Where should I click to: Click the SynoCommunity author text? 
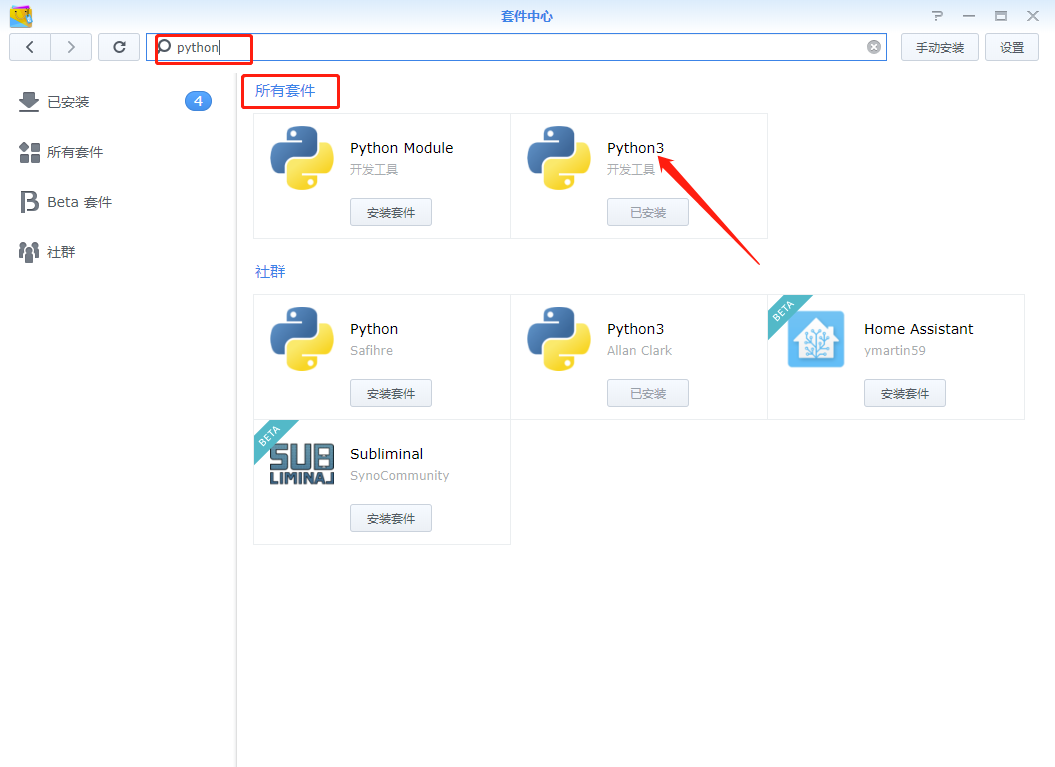point(400,476)
